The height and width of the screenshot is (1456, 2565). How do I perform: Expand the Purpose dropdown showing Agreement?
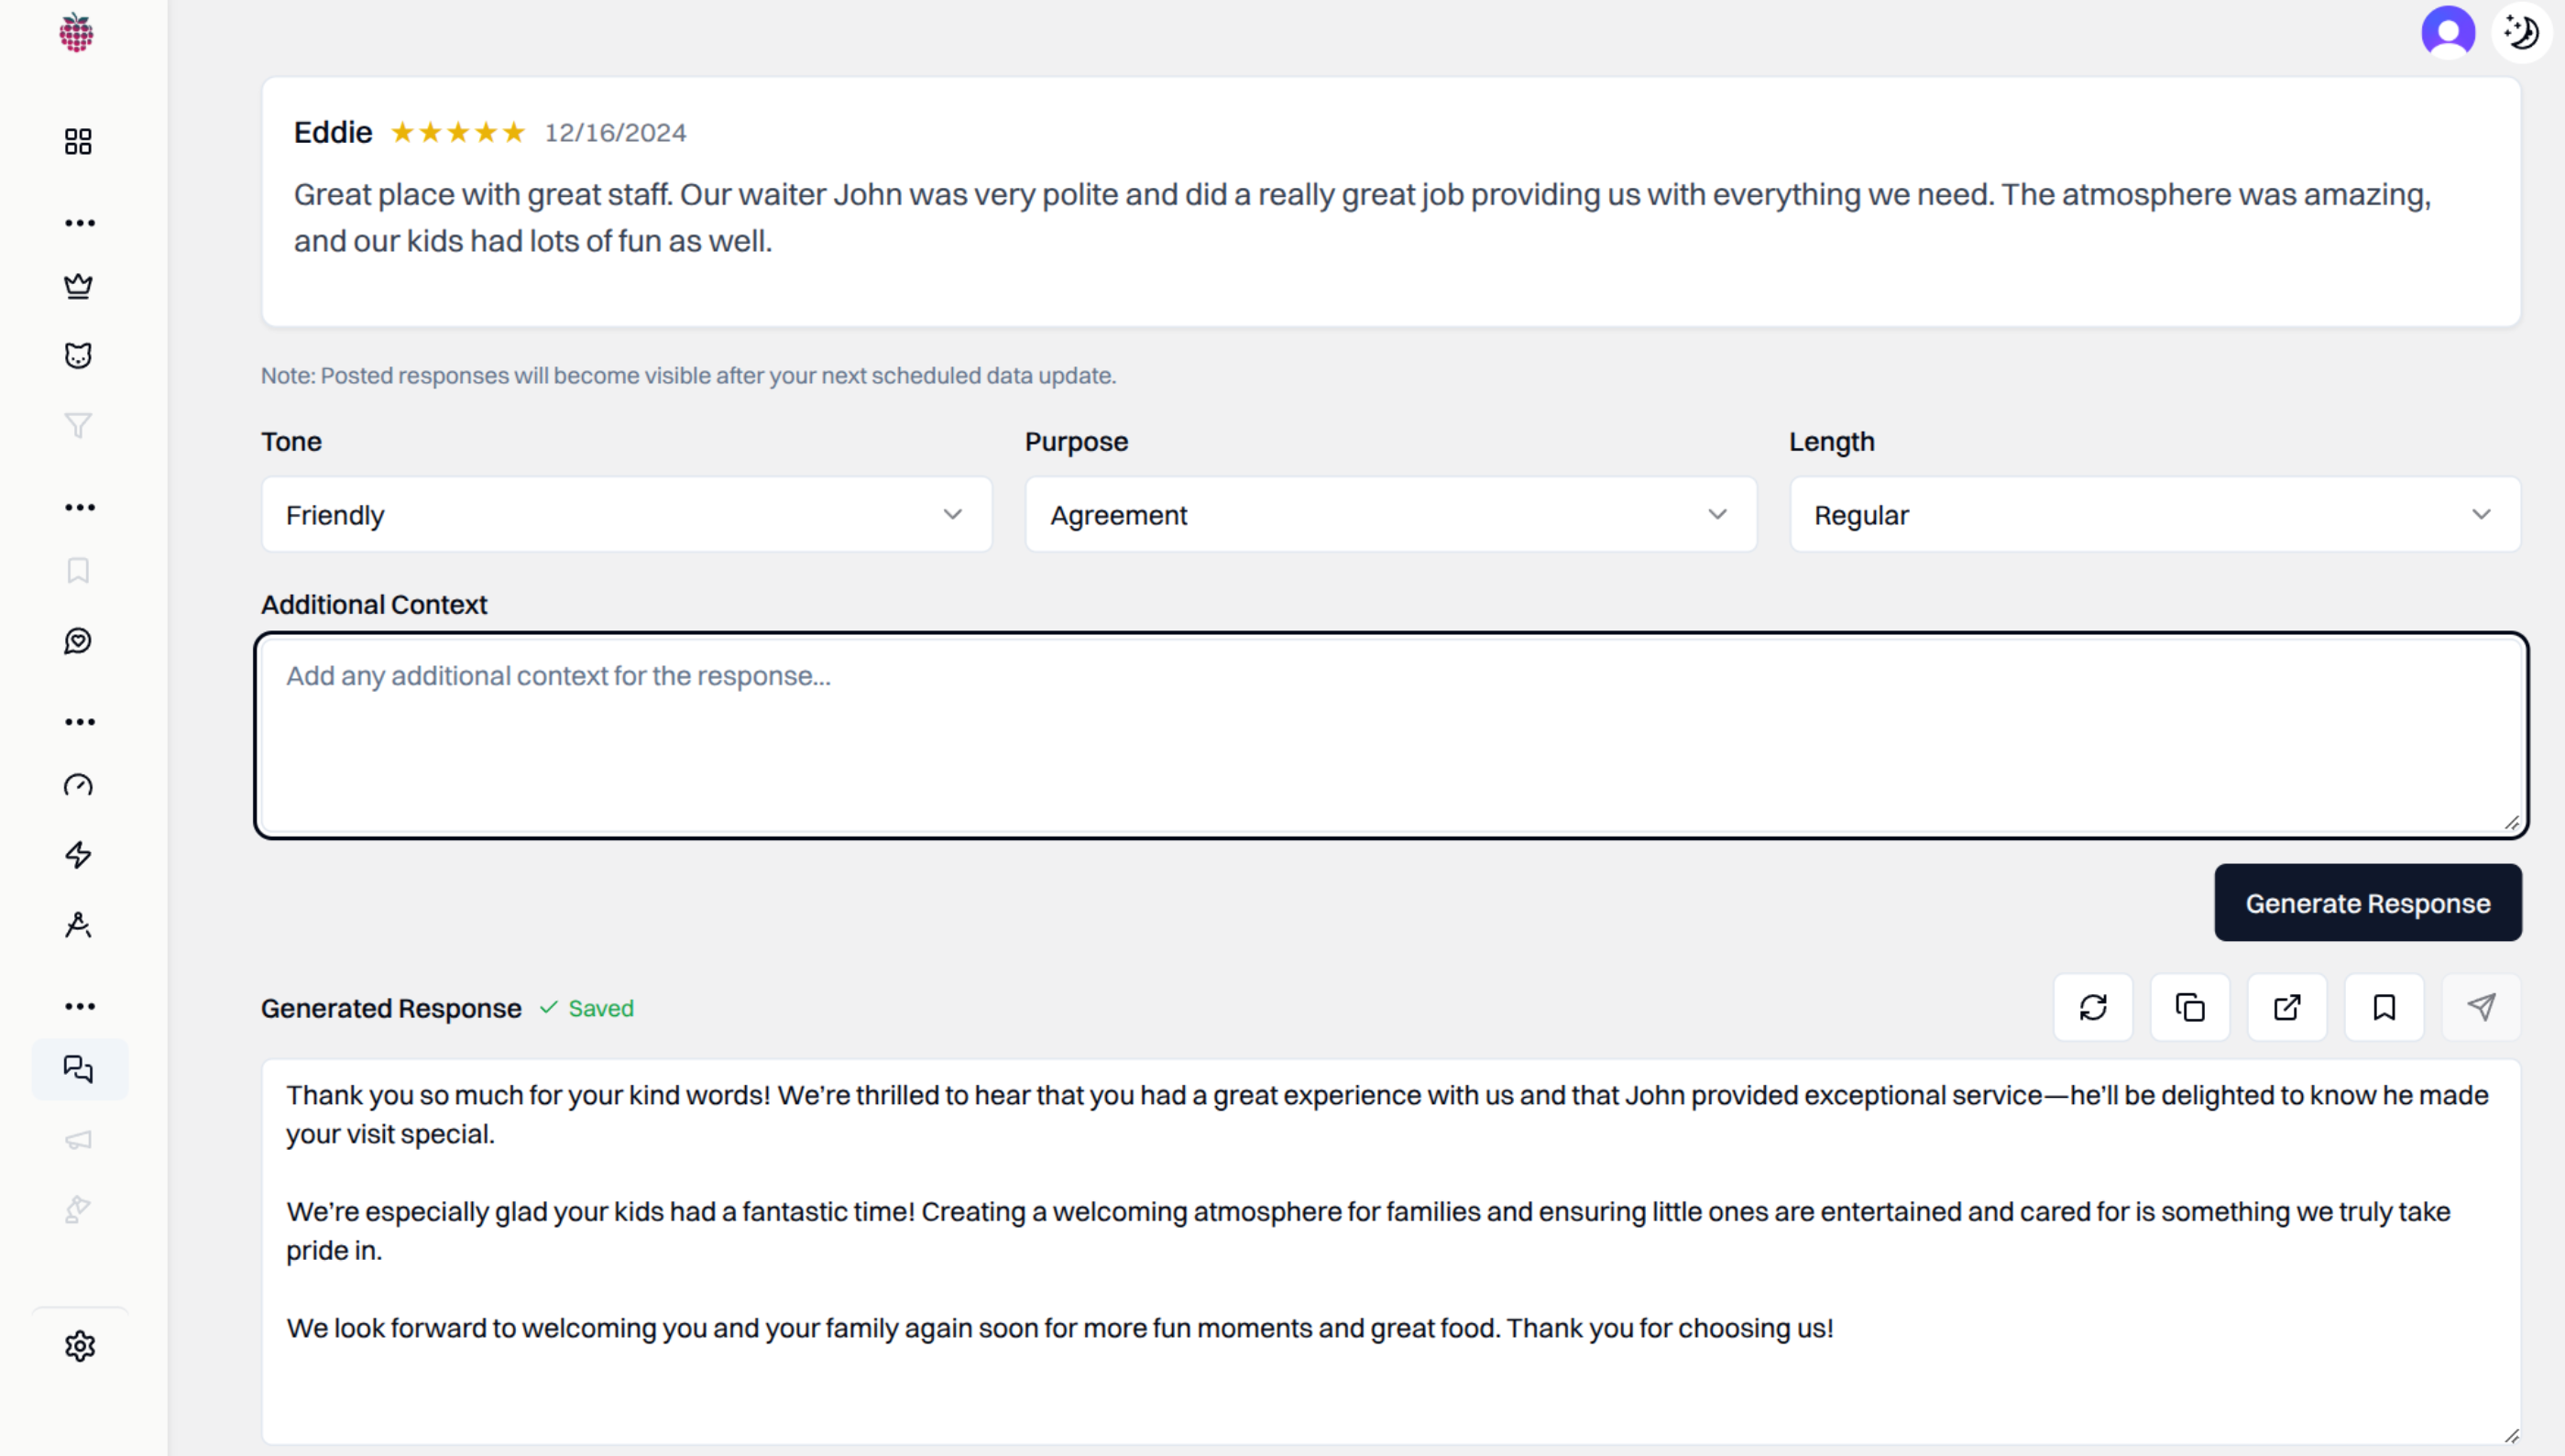tap(1390, 515)
